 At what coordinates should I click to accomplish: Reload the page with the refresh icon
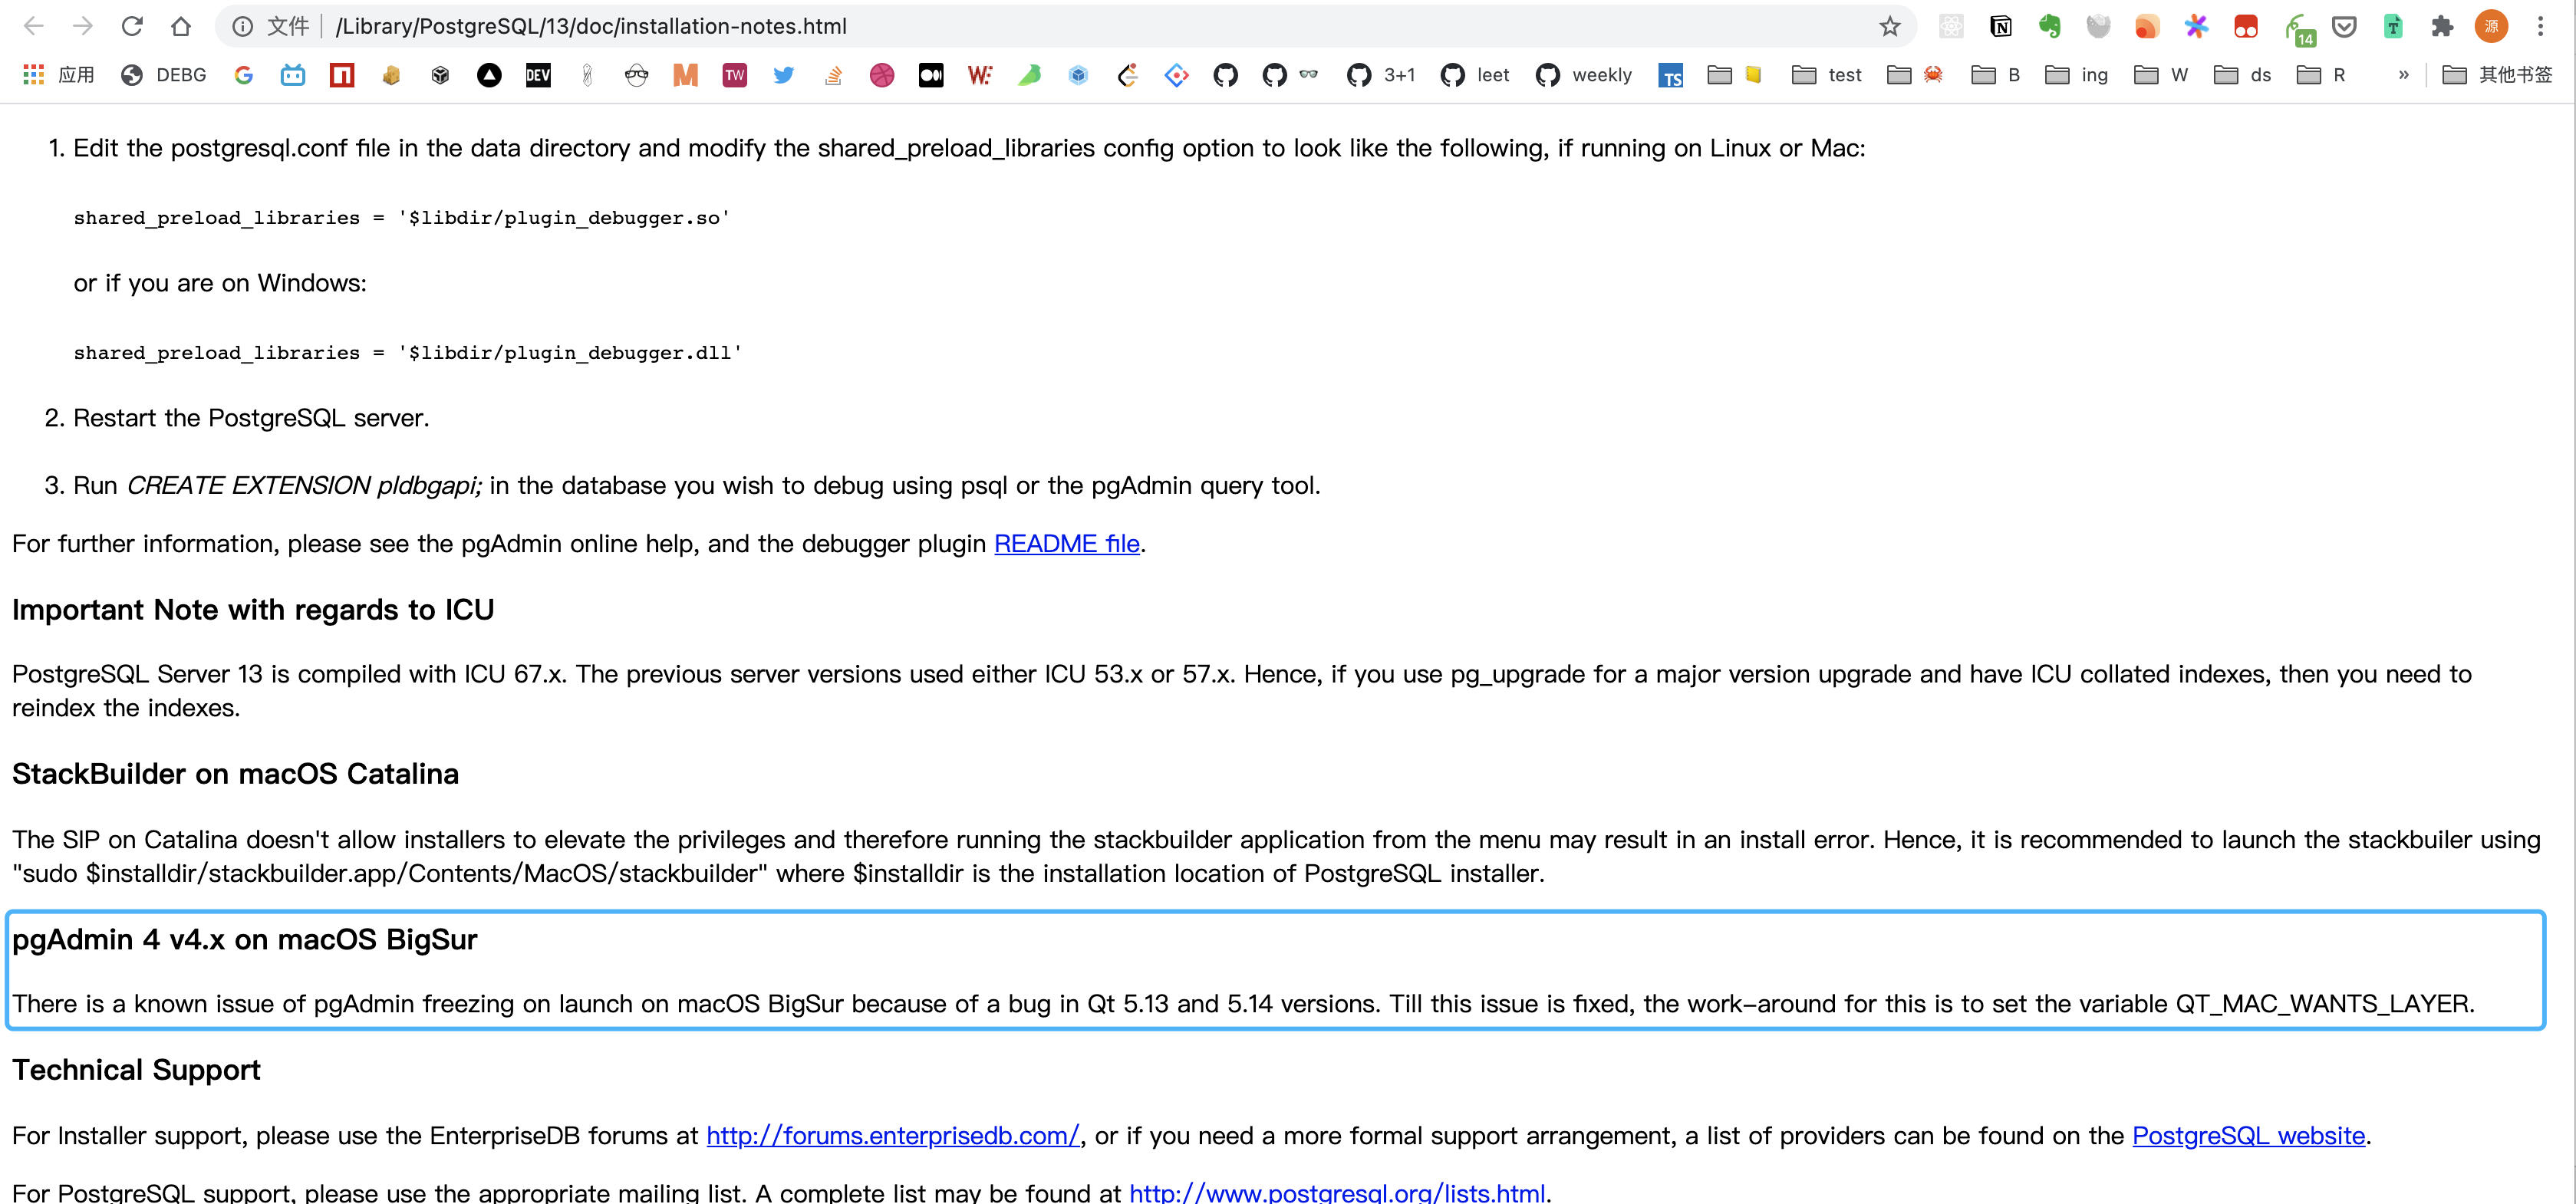point(132,26)
